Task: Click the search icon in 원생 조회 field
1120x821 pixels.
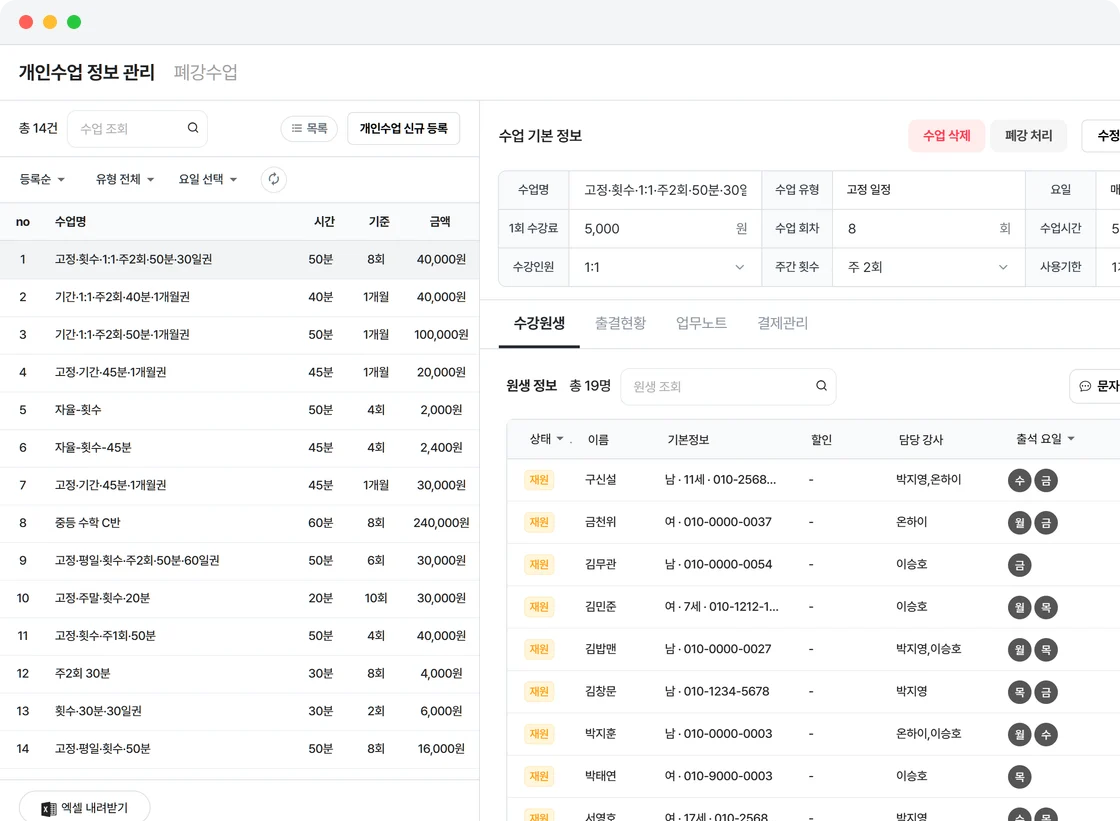Action: pyautogui.click(x=821, y=386)
